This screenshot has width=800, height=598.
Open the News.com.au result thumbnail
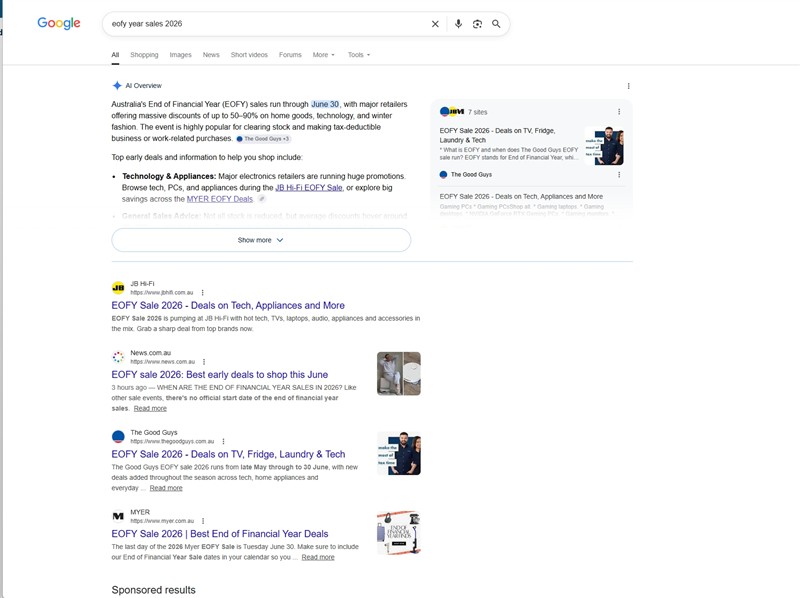[x=399, y=373]
